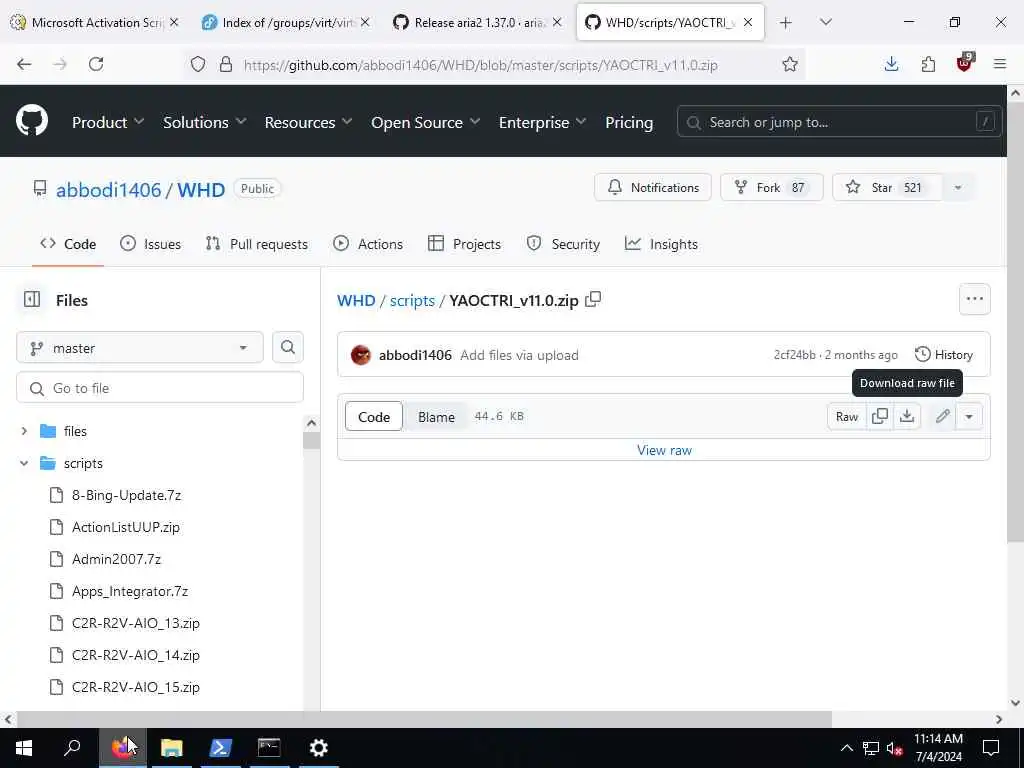Click the Notifications button
The height and width of the screenshot is (768, 1024).
(652, 187)
